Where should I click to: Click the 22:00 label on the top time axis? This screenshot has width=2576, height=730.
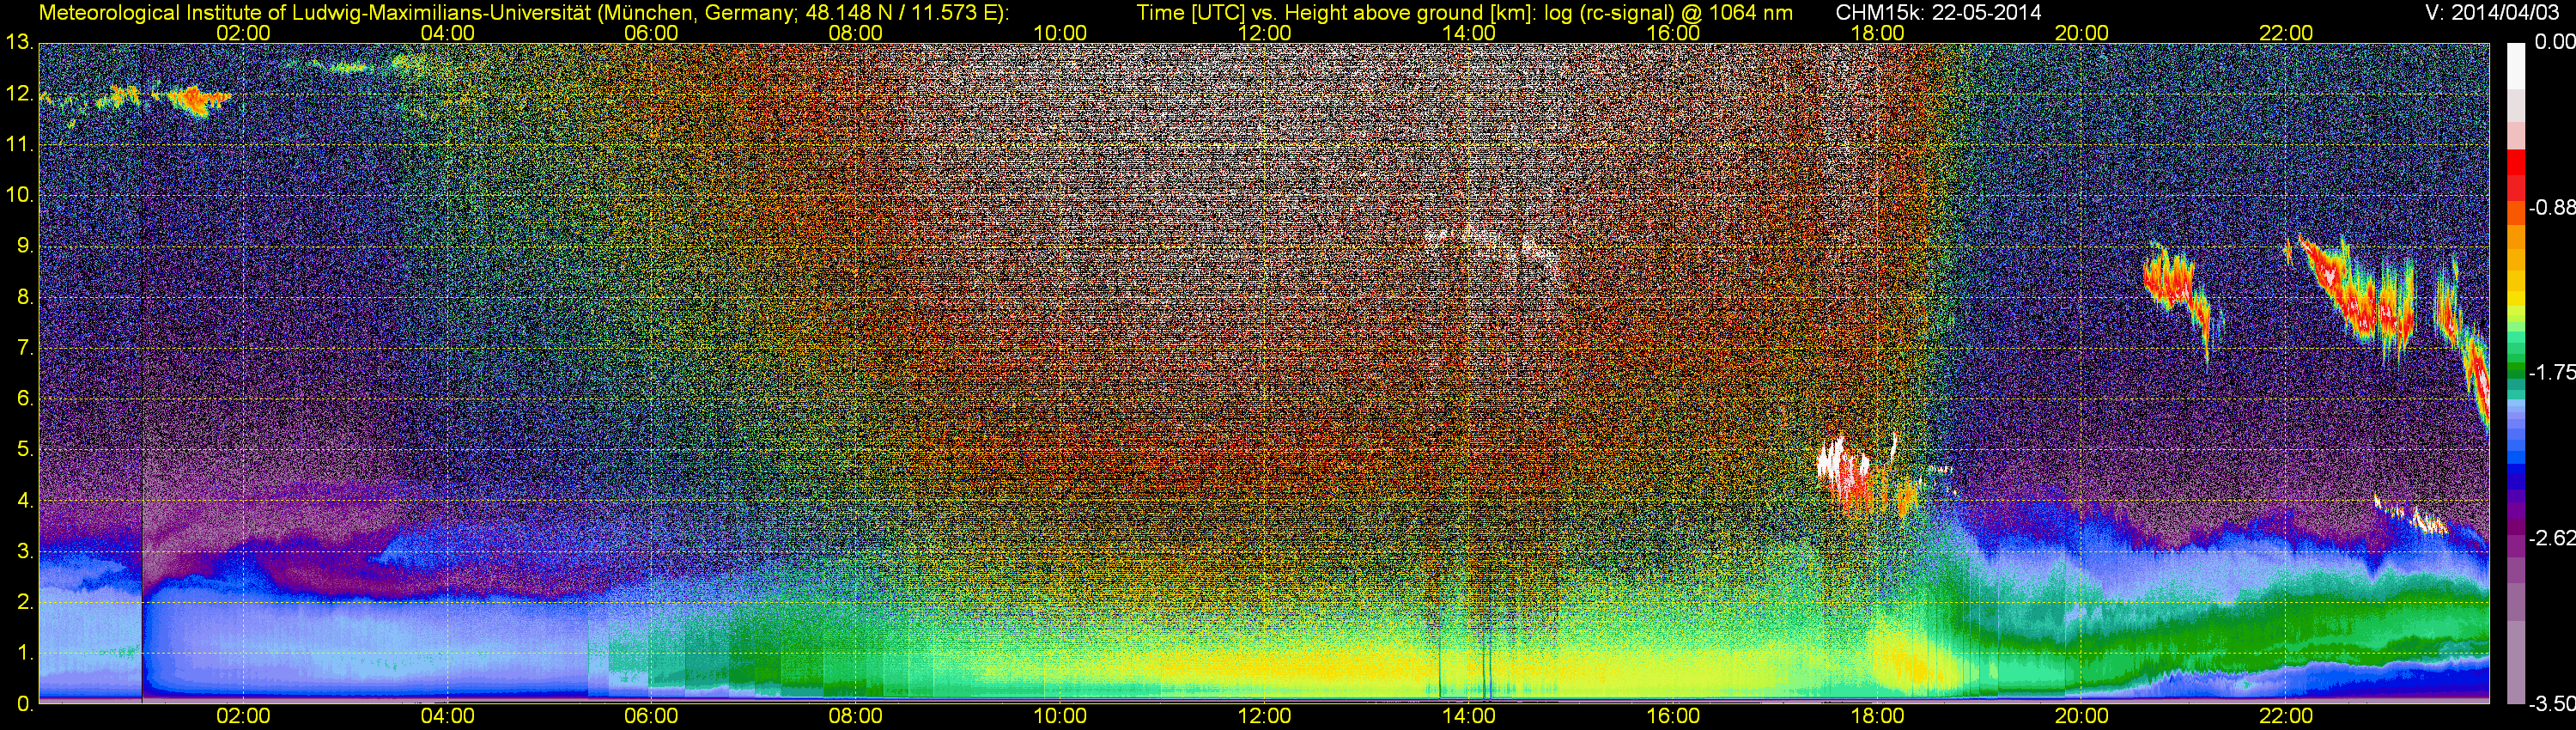2286,33
